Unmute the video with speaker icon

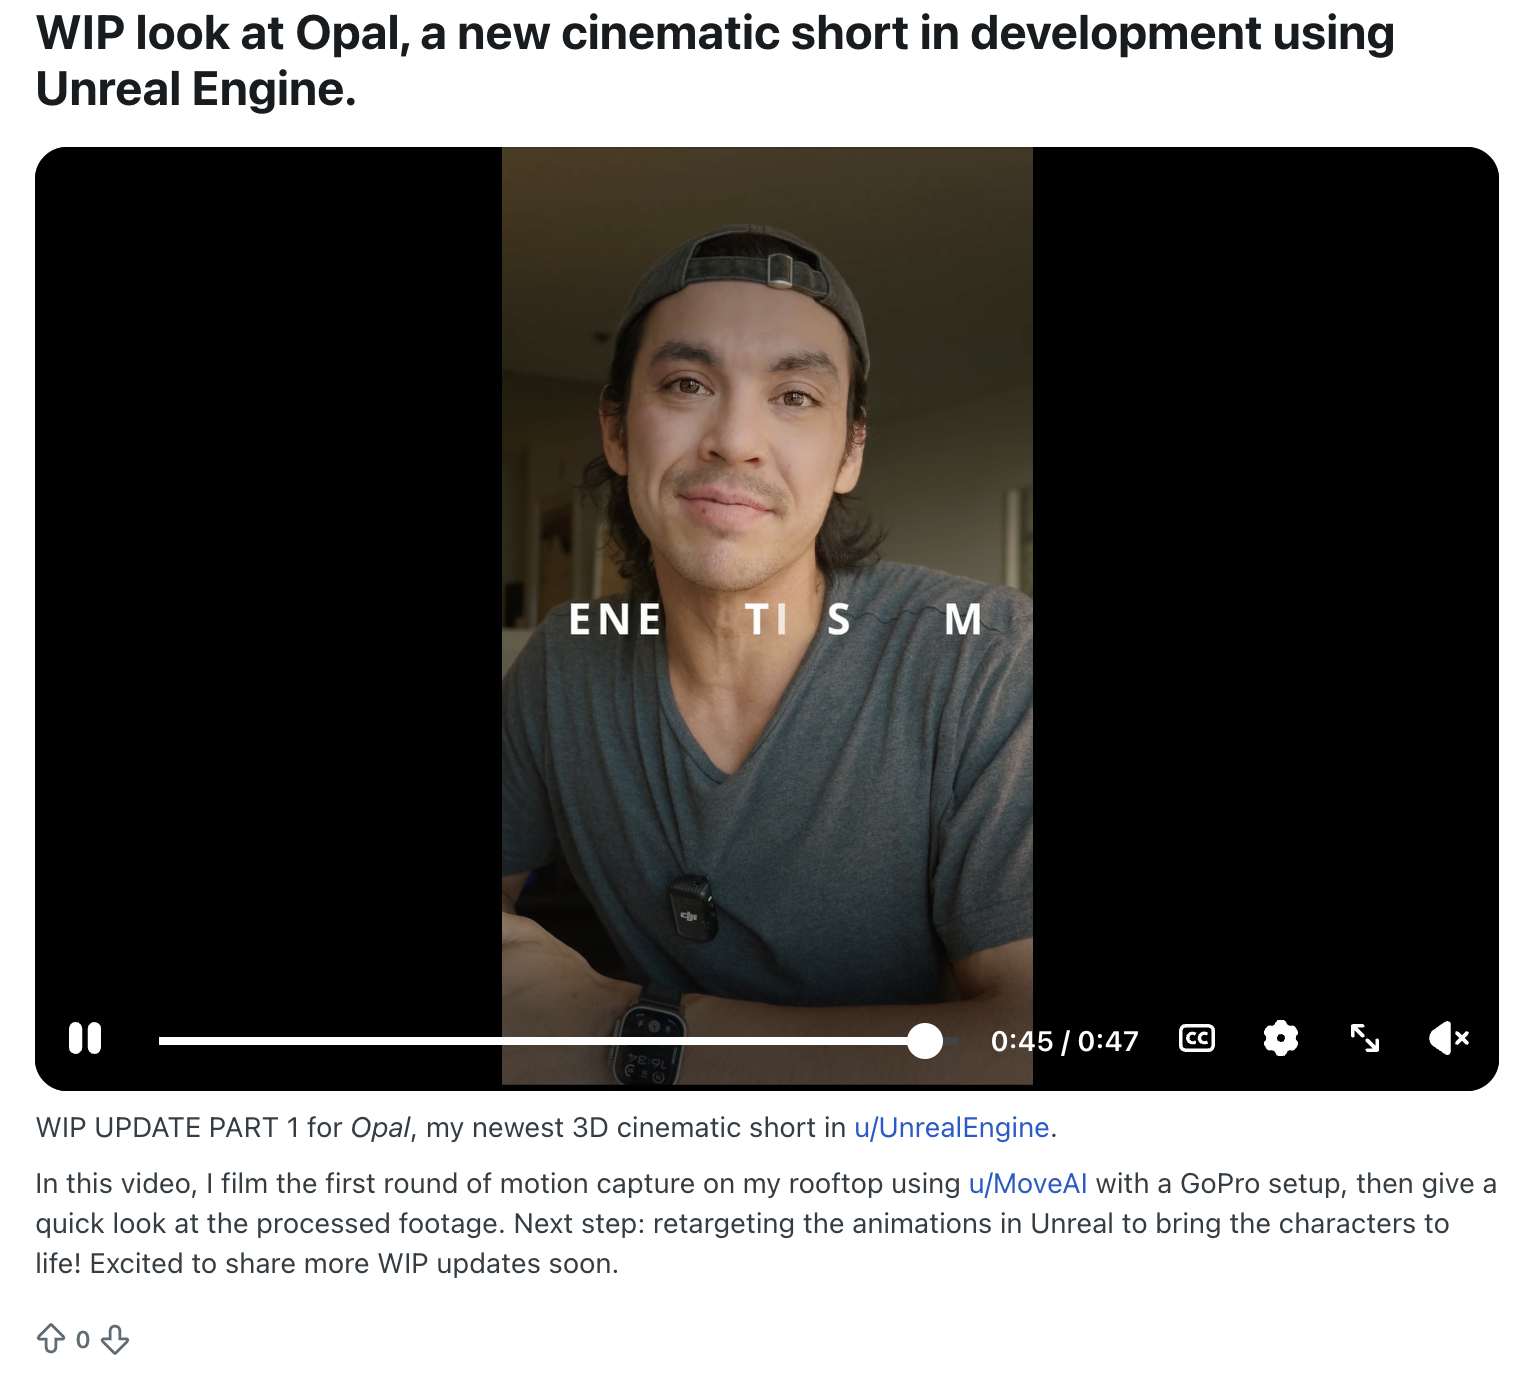pos(1449,1039)
